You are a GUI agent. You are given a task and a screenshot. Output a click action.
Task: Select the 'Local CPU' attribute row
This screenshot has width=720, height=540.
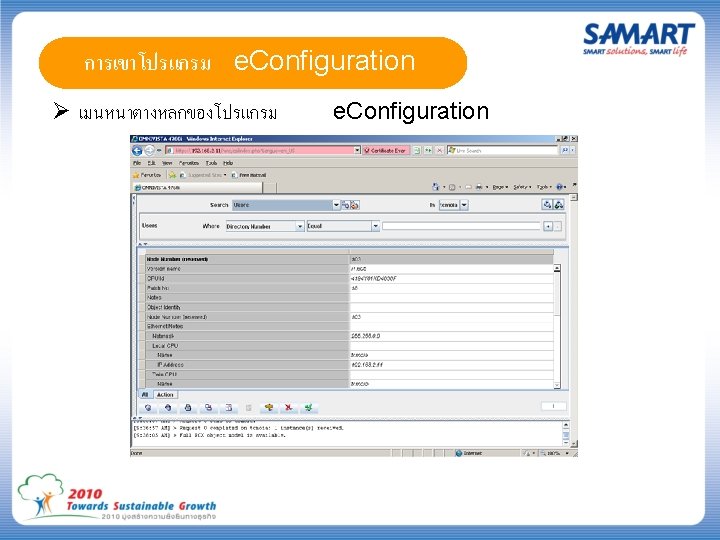coord(349,346)
